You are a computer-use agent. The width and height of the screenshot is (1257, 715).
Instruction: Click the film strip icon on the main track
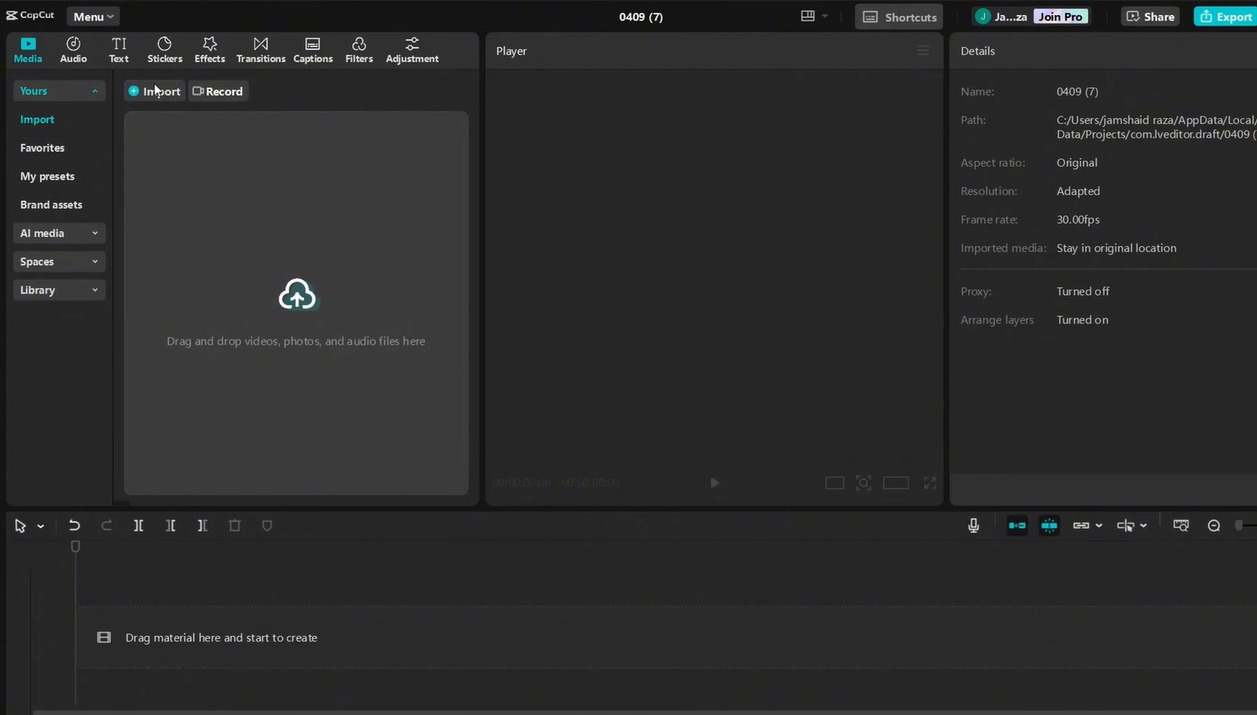(x=104, y=638)
